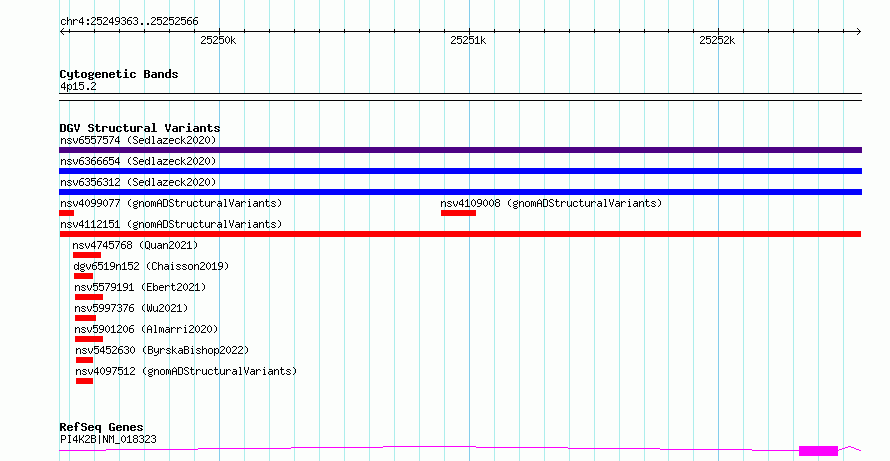Click the nsv4099077 red variant bar
Screen dimensions: 890x461
(66, 213)
